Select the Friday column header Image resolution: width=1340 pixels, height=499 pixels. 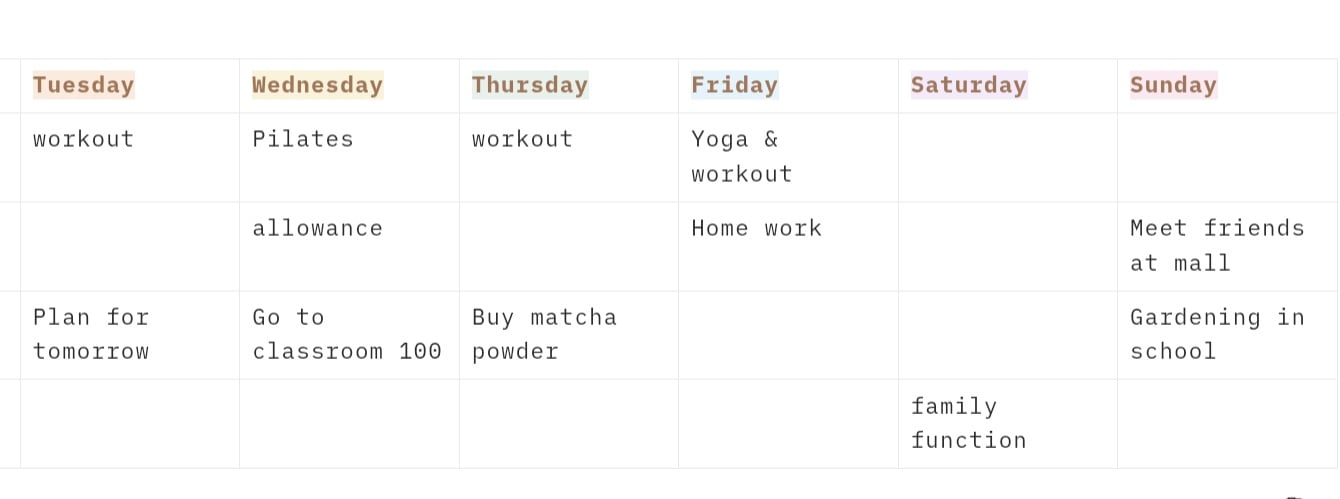734,85
